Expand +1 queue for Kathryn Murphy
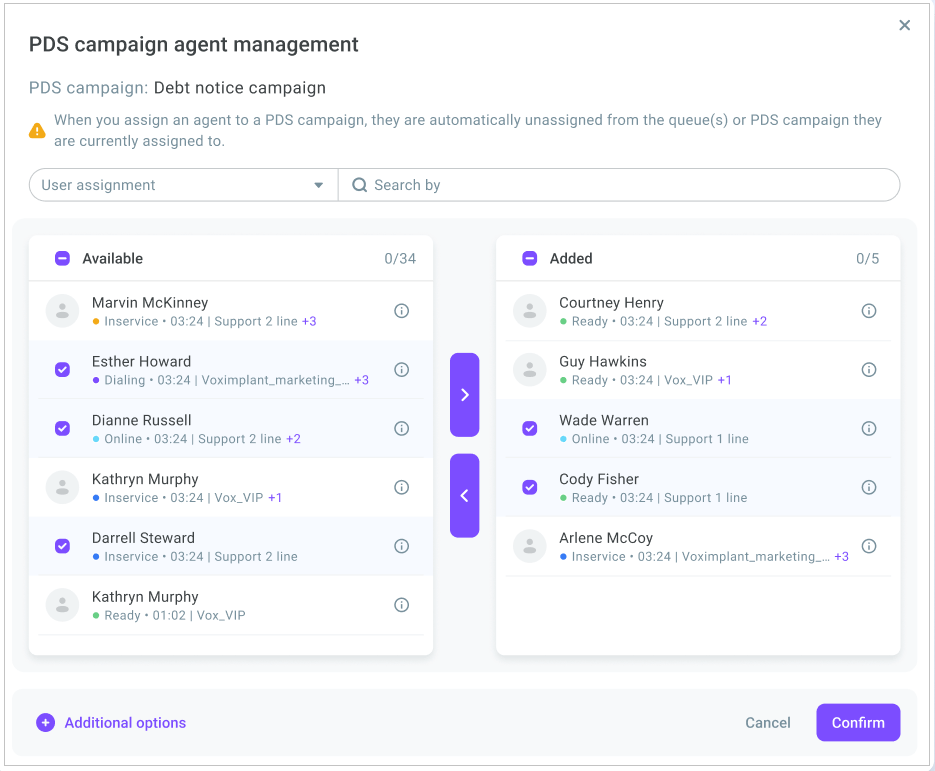Screen dimensions: 935x771 [275, 497]
